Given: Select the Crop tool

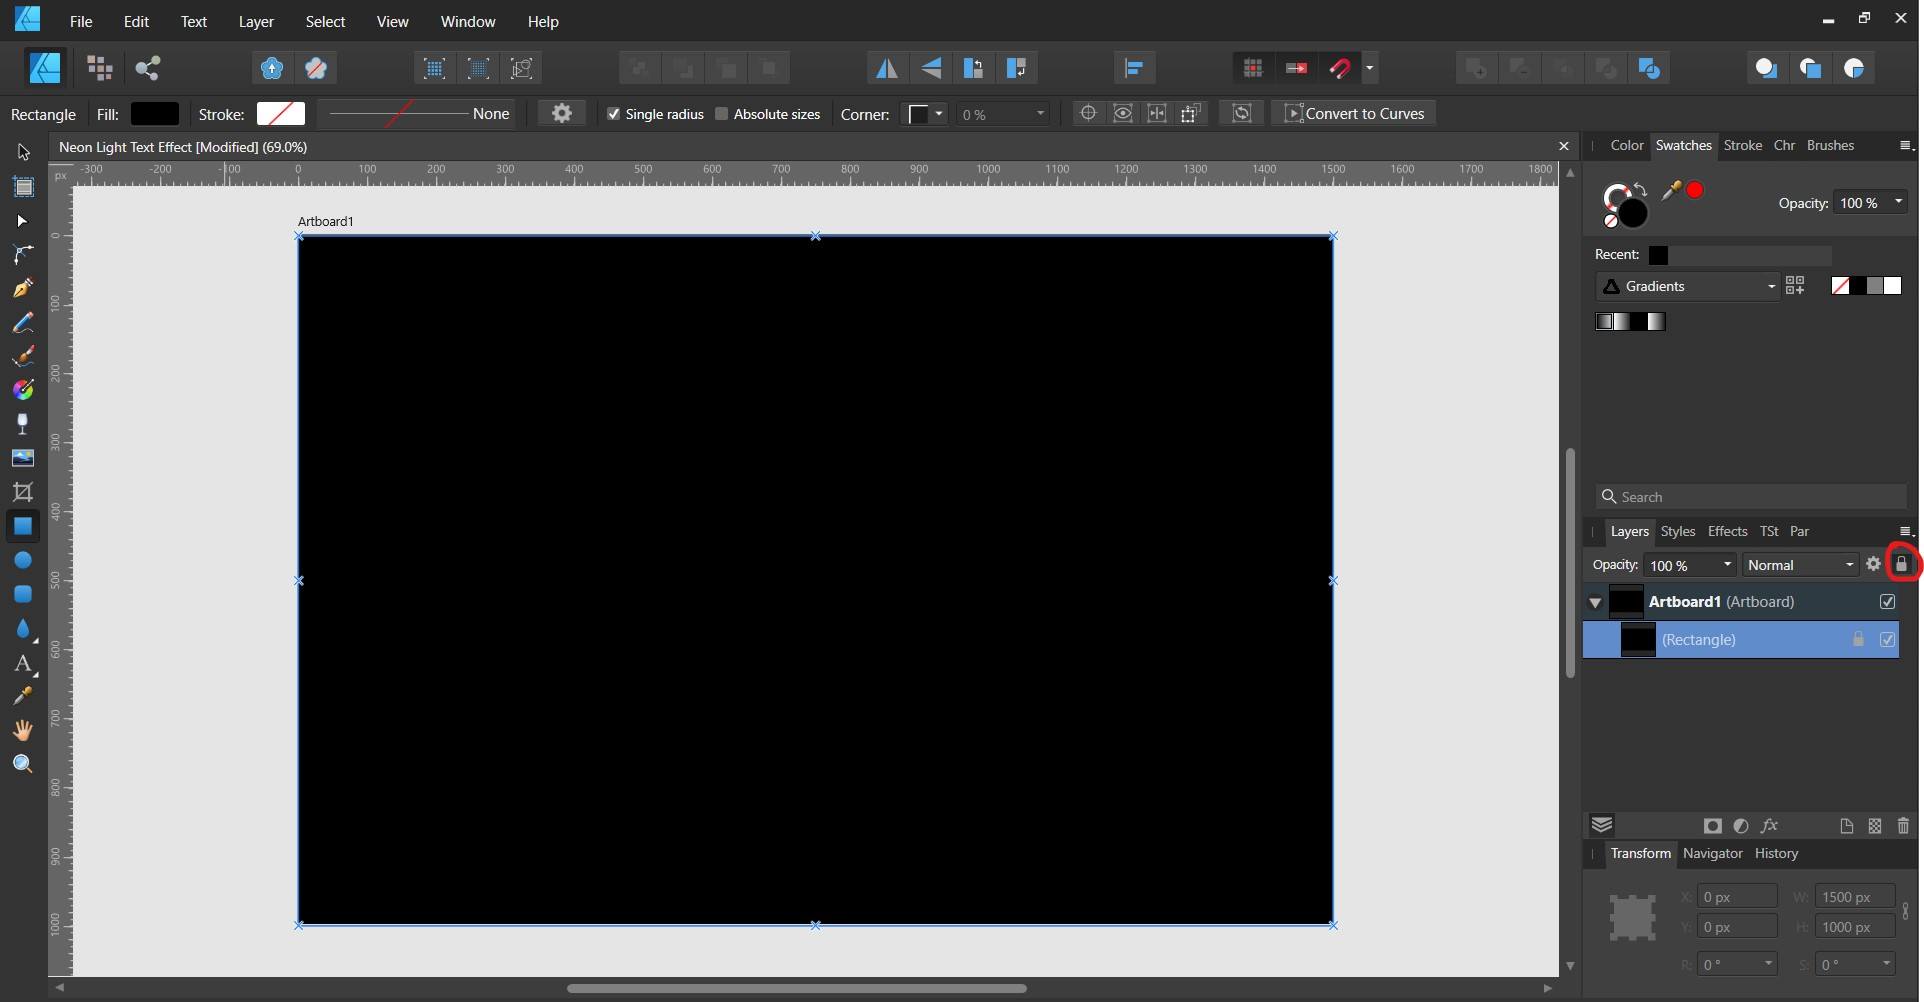Looking at the screenshot, I should point(22,492).
